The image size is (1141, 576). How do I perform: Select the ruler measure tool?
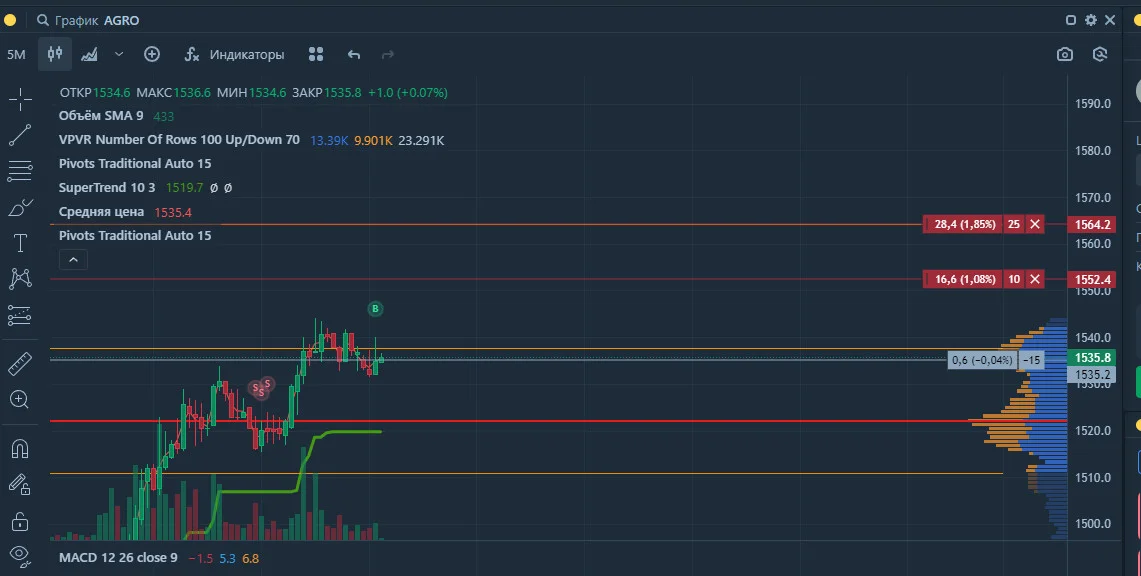click(x=20, y=364)
